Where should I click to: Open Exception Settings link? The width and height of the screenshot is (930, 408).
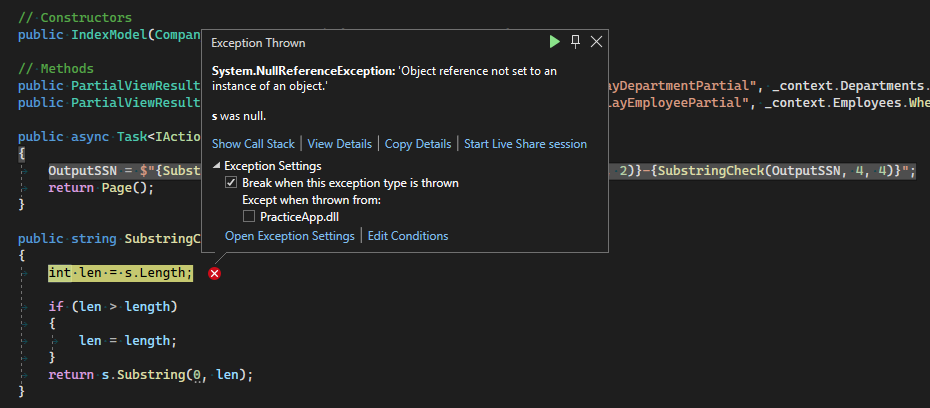289,236
